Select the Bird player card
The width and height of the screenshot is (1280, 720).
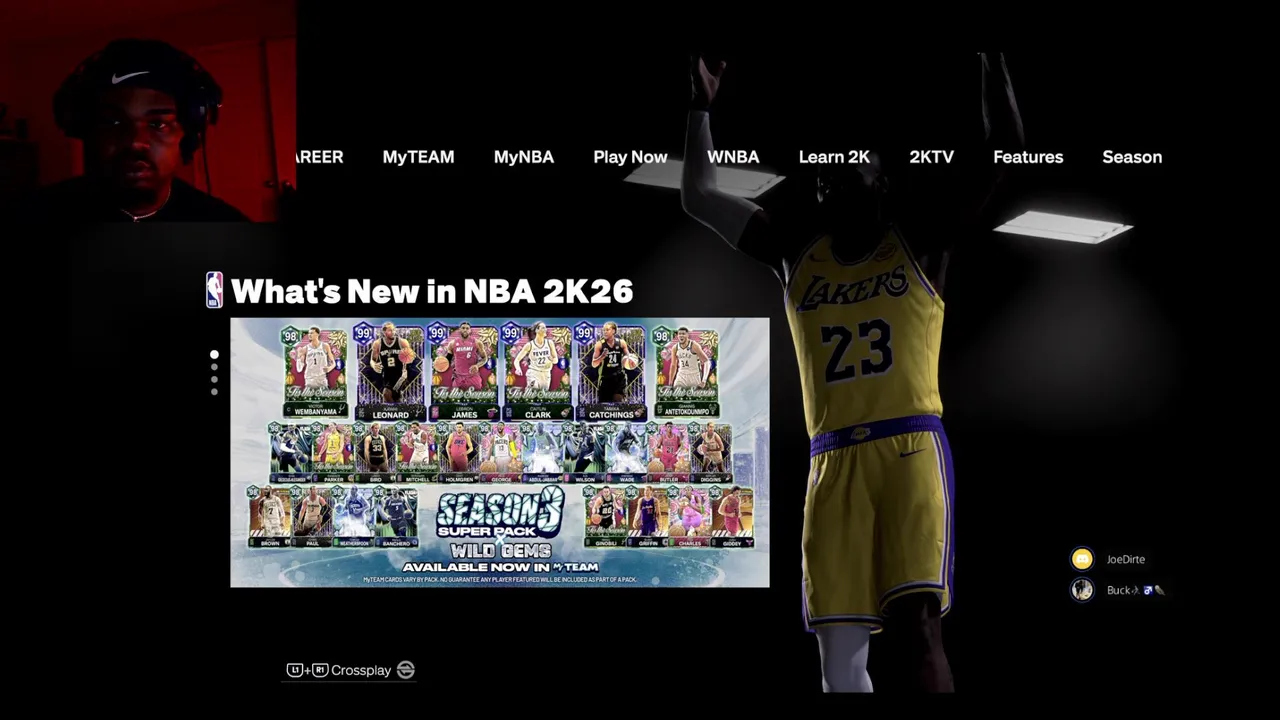(x=375, y=453)
